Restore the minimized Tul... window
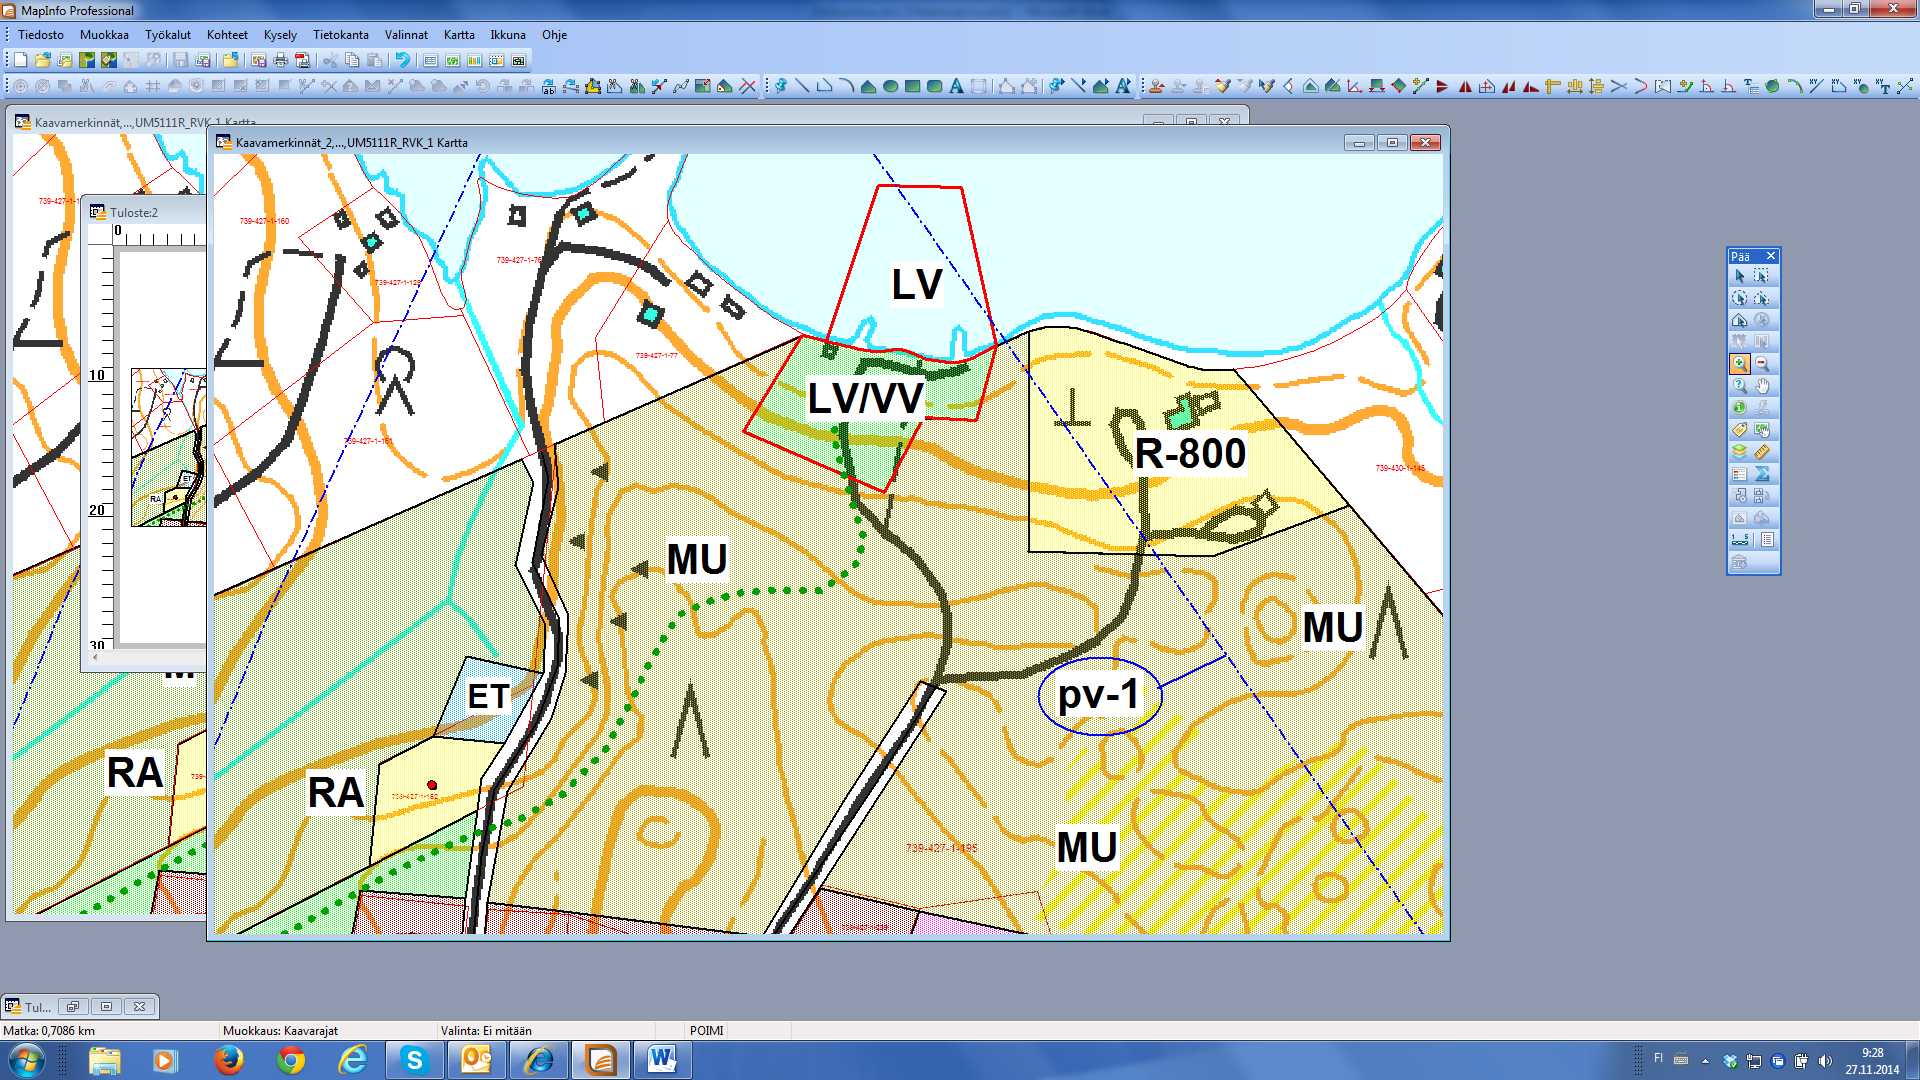 [x=72, y=1006]
